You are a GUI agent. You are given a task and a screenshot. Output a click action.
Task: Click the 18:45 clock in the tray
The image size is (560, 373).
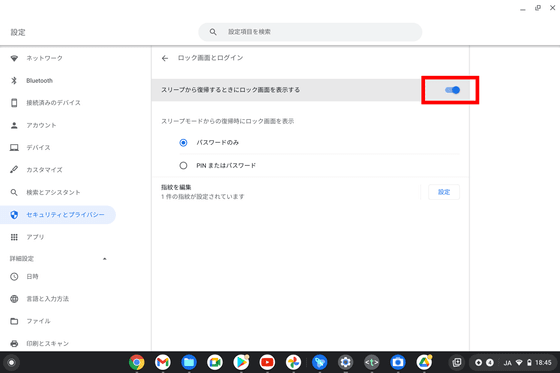pos(543,363)
